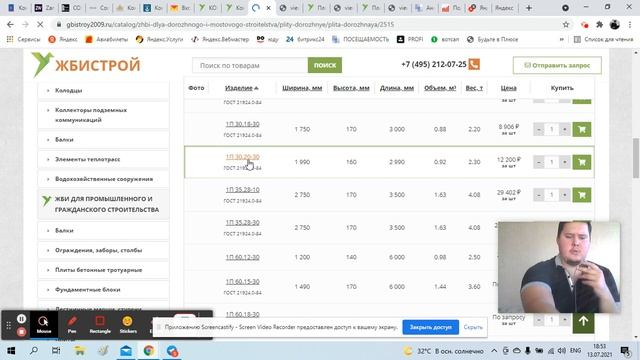
Task: Open the Chrome profile avatar
Action: (615, 24)
